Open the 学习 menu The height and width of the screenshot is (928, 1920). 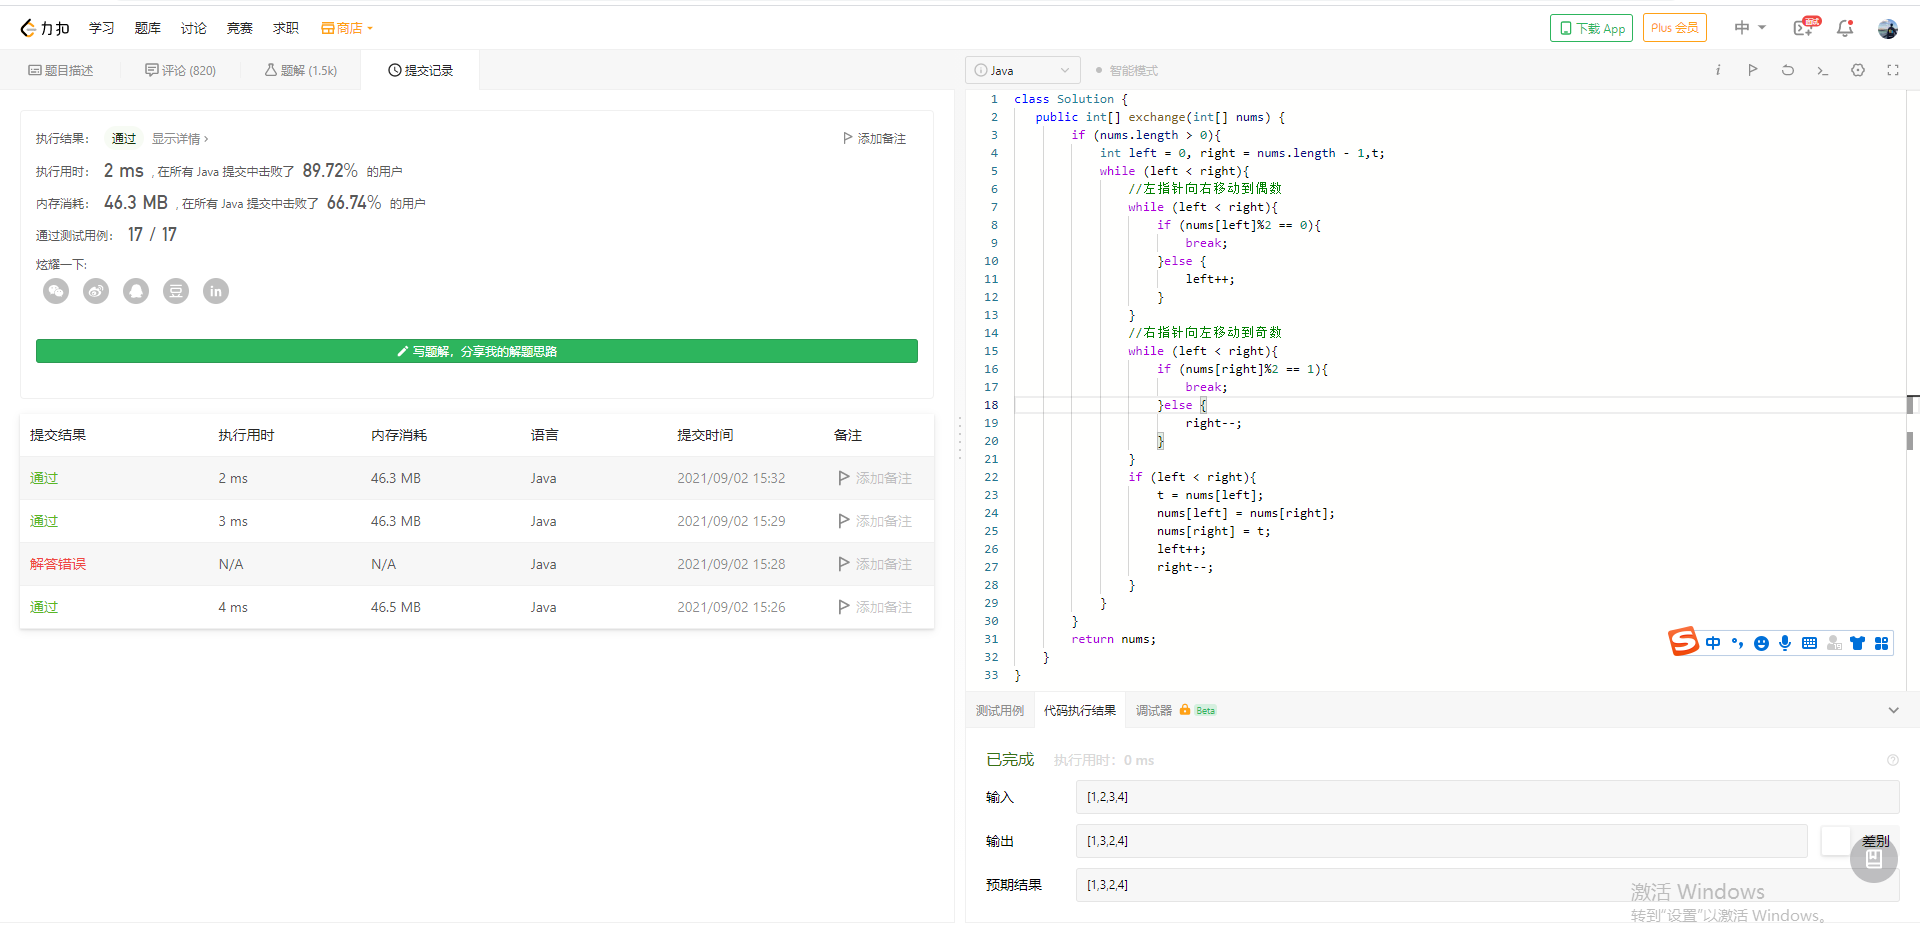102,28
